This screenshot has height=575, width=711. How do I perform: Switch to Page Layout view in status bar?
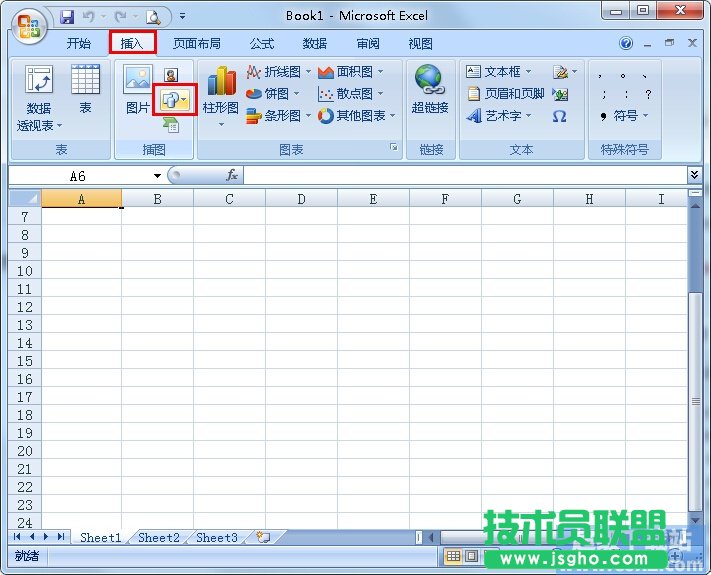click(x=472, y=556)
